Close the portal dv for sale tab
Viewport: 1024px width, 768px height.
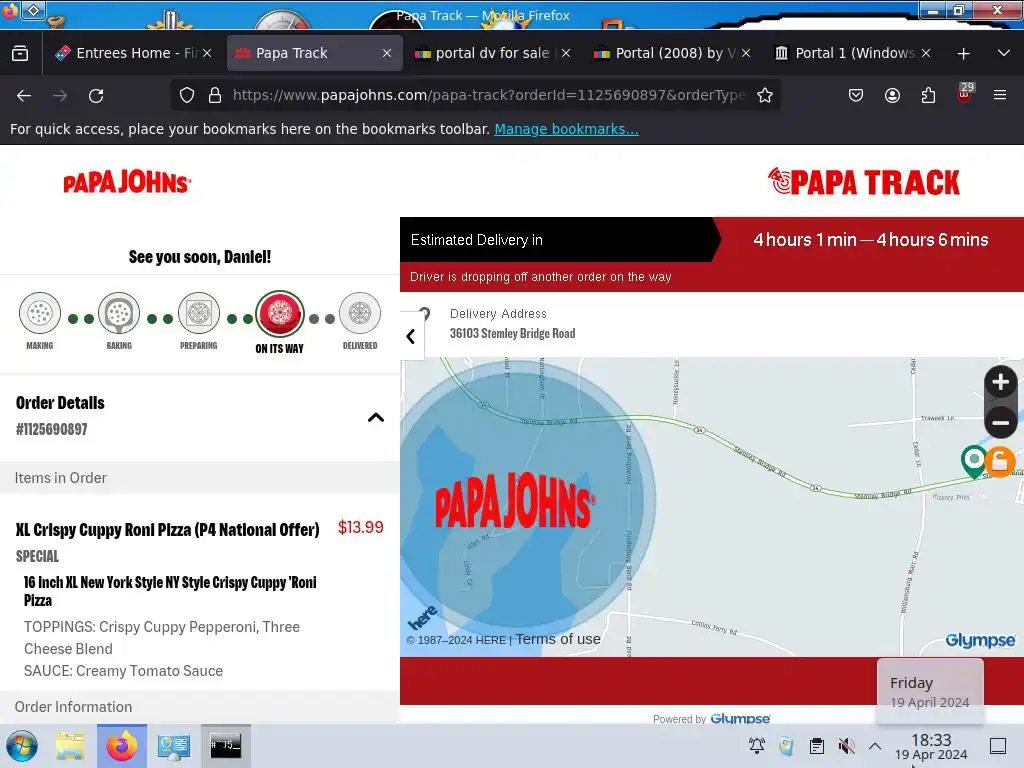click(x=566, y=53)
